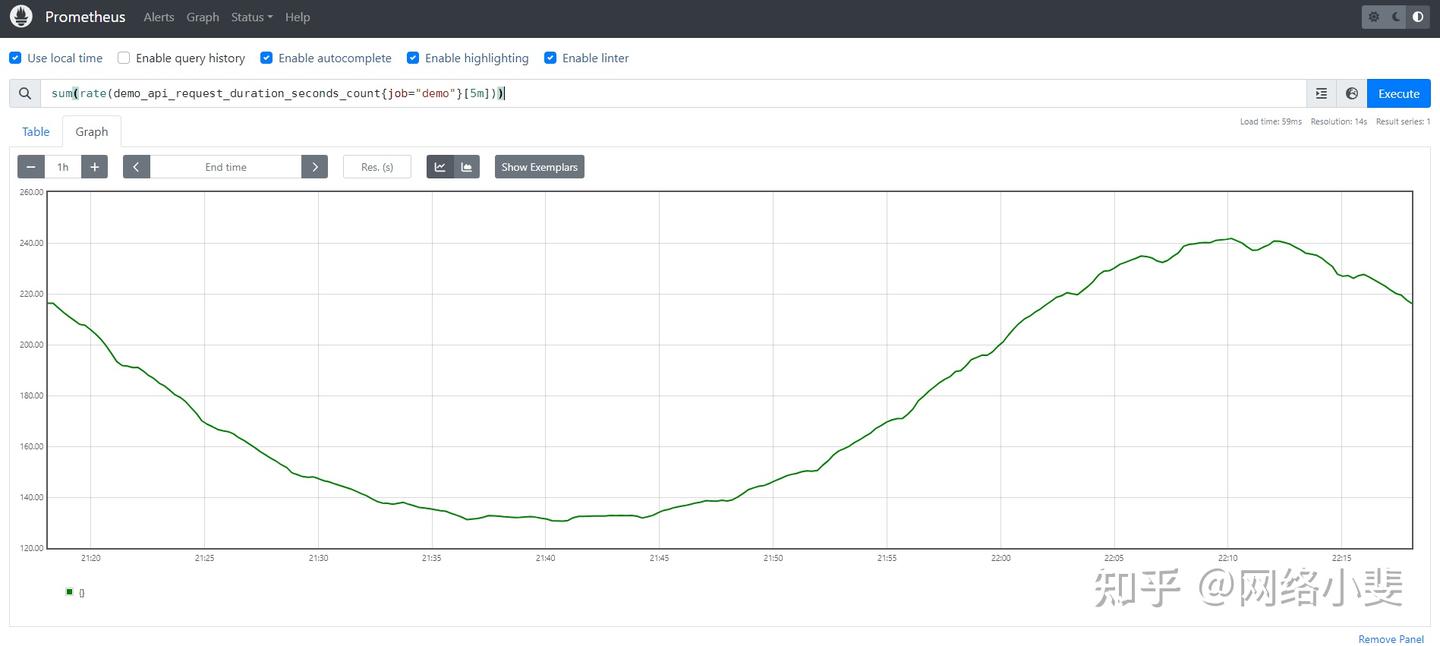Show the stacked area graph

(x=467, y=167)
